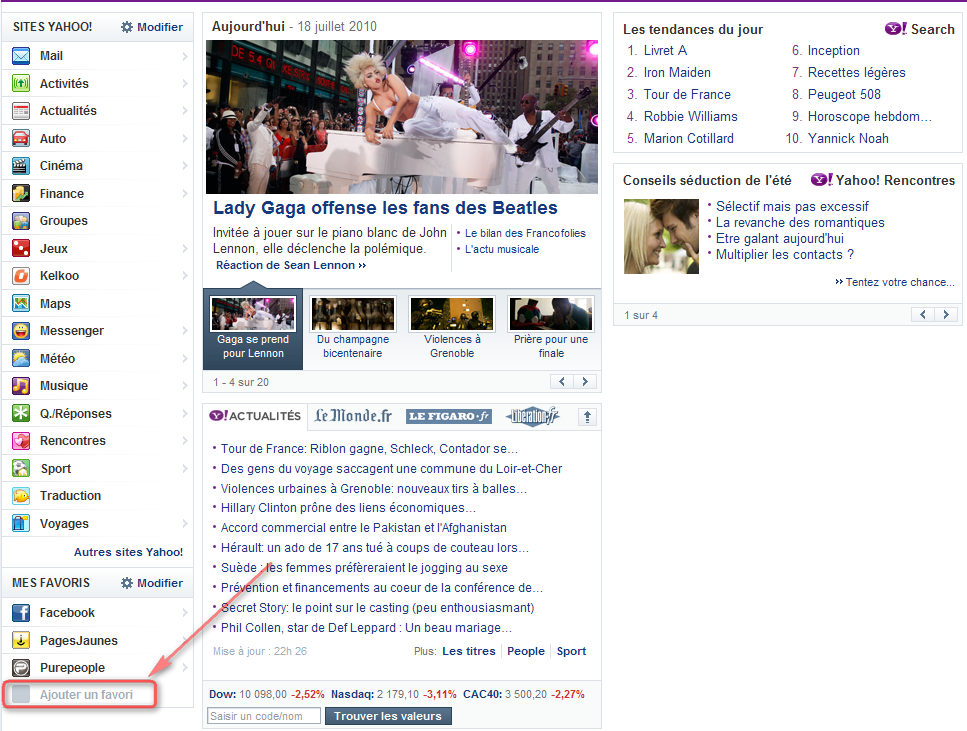Switch to the Y! Actualités tab
967x731 pixels.
(x=255, y=416)
